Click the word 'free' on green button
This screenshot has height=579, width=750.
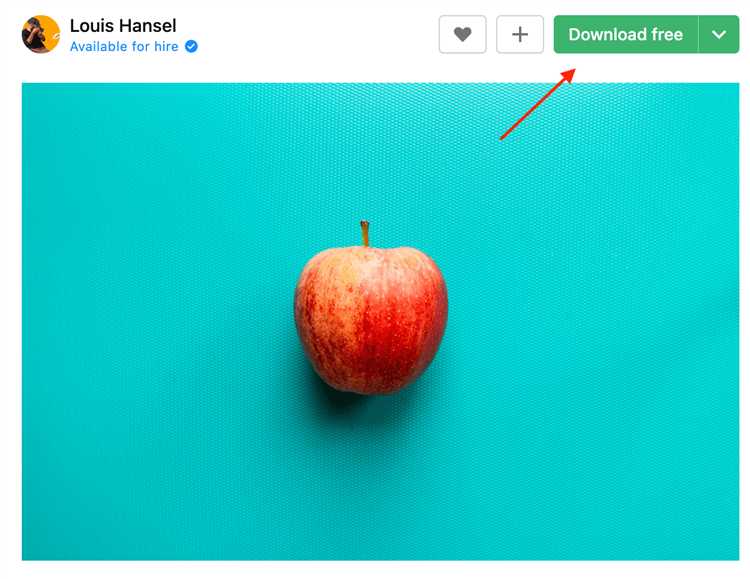pyautogui.click(x=667, y=34)
